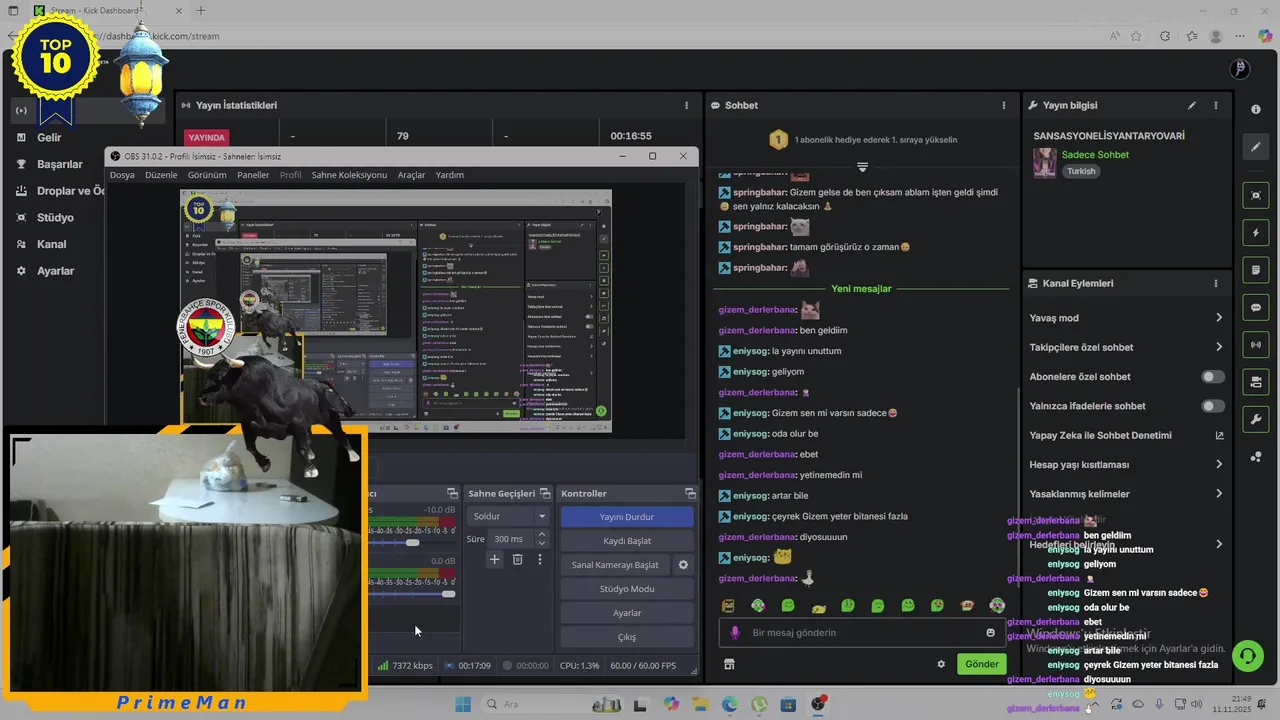Viewport: 1280px width, 720px height.
Task: Open Araçlar menu in OBS
Action: tap(411, 175)
